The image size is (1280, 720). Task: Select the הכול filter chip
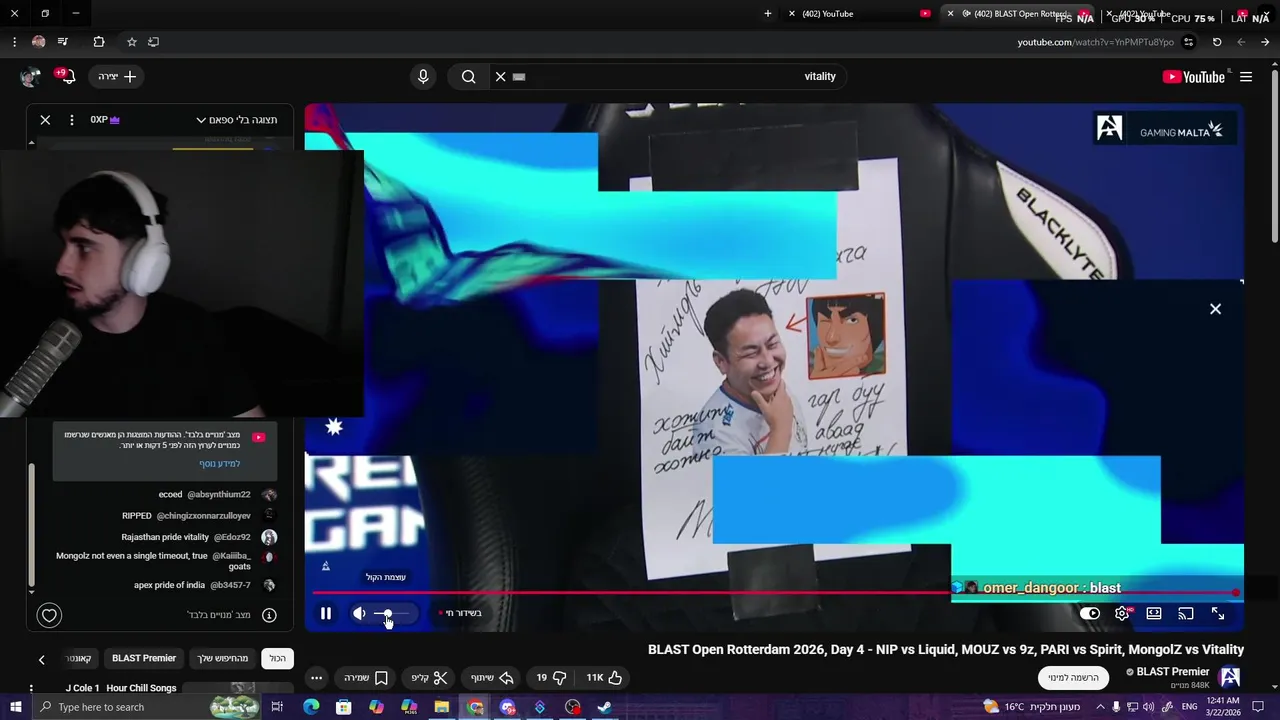pos(277,658)
